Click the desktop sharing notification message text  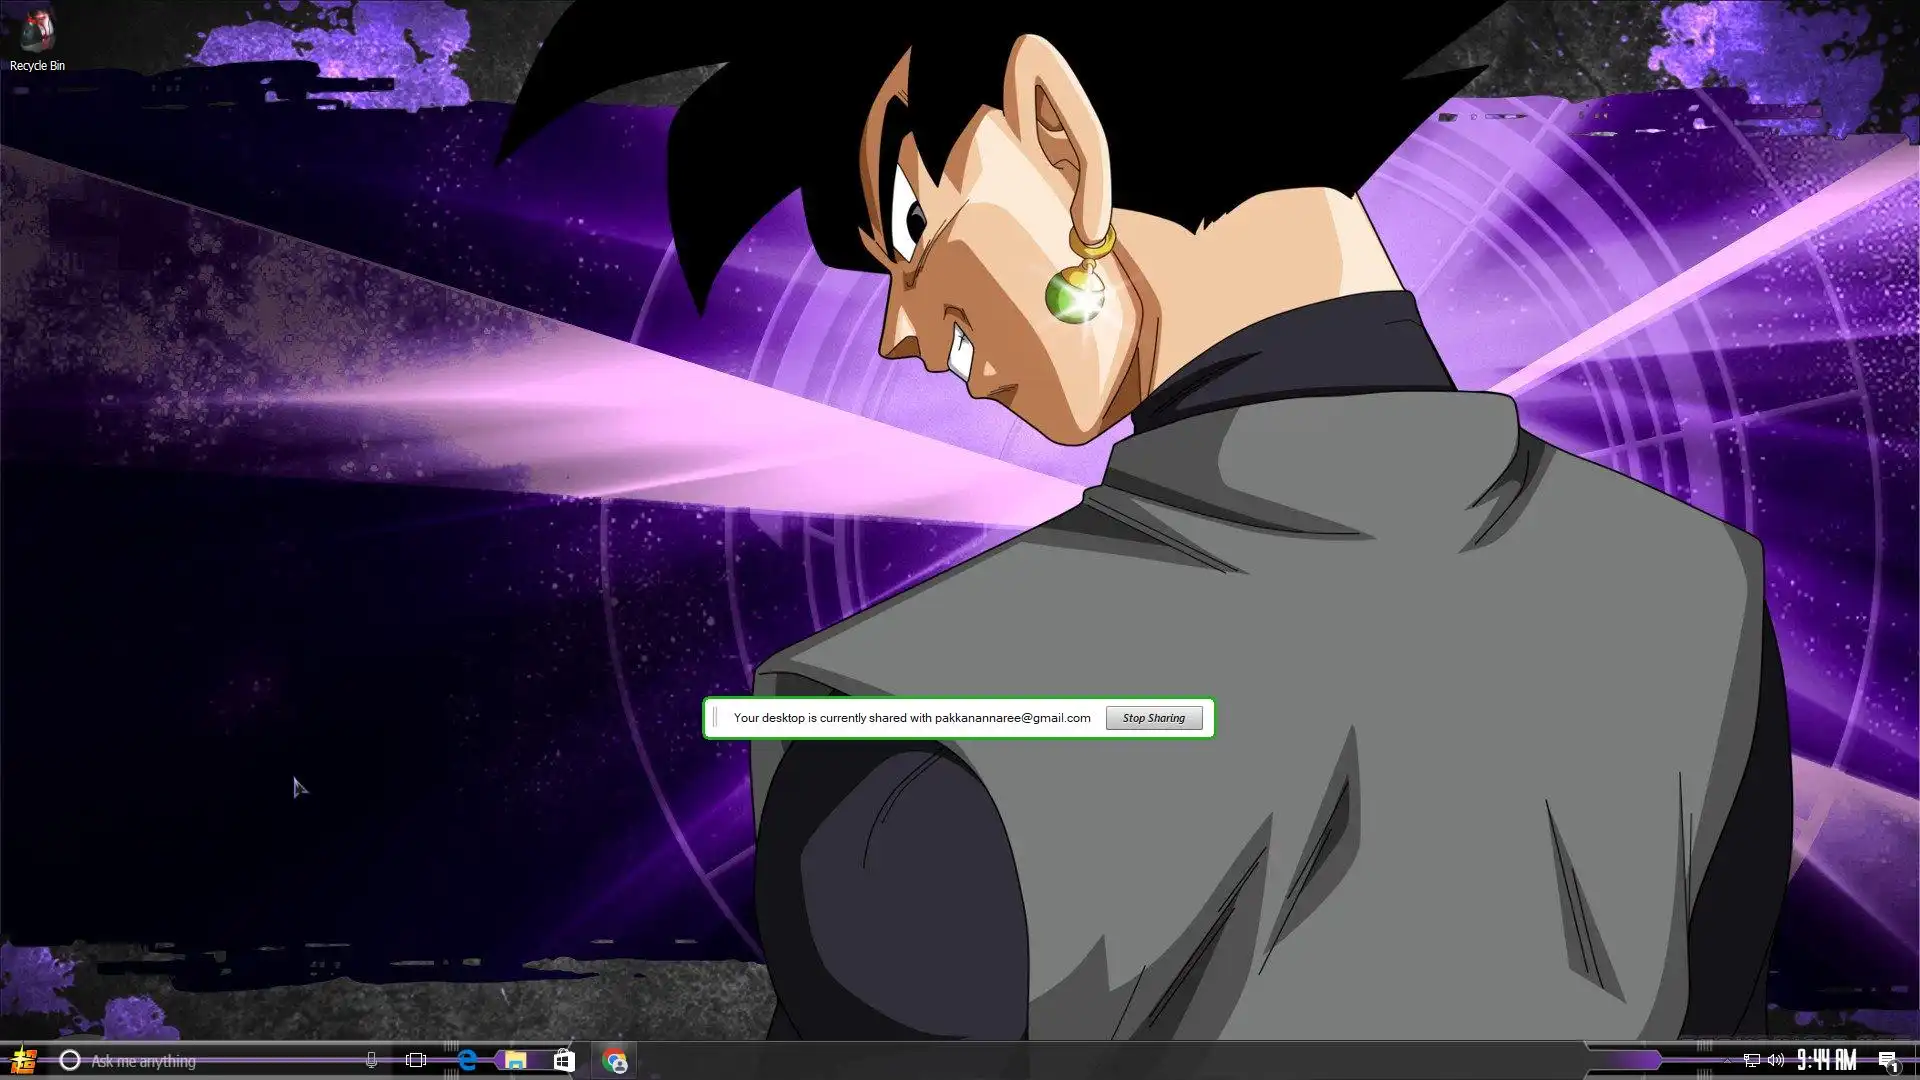[911, 718]
